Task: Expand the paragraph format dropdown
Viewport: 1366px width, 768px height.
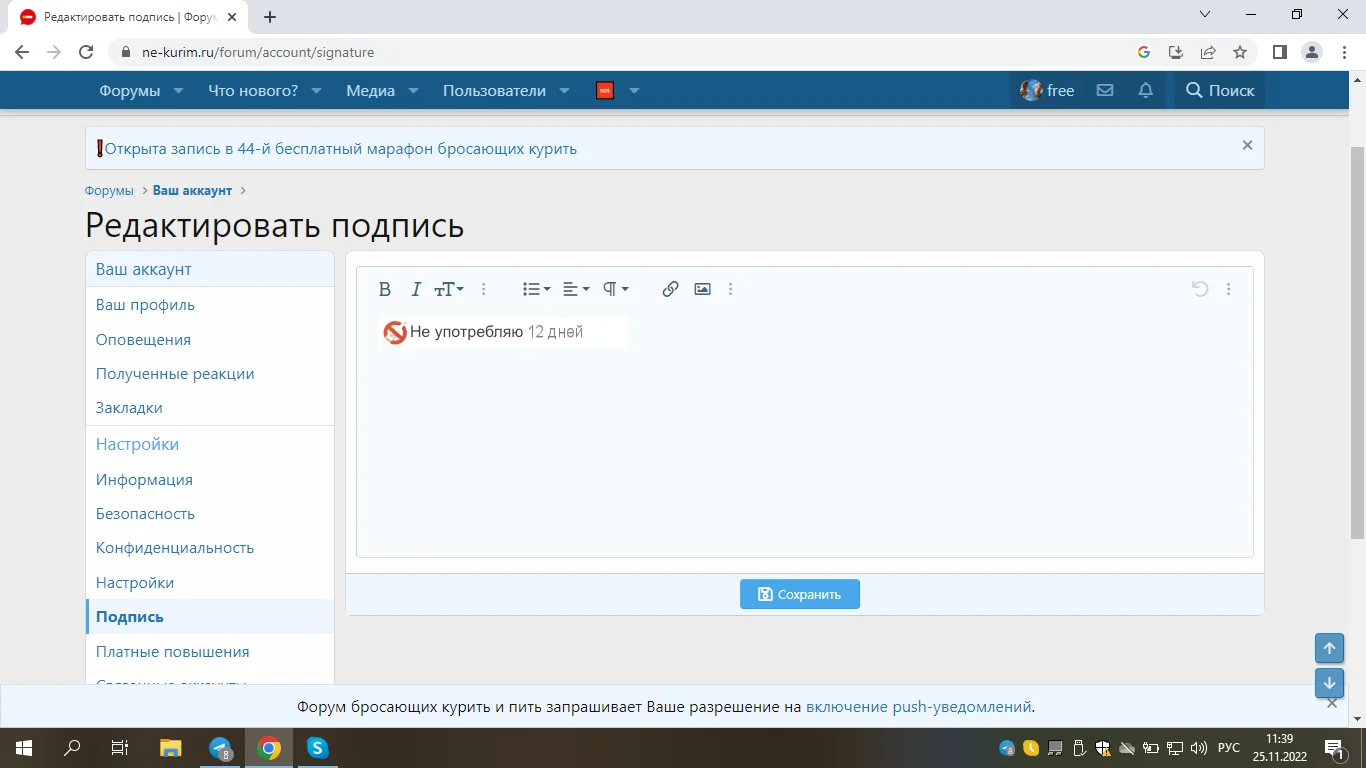Action: [x=616, y=289]
